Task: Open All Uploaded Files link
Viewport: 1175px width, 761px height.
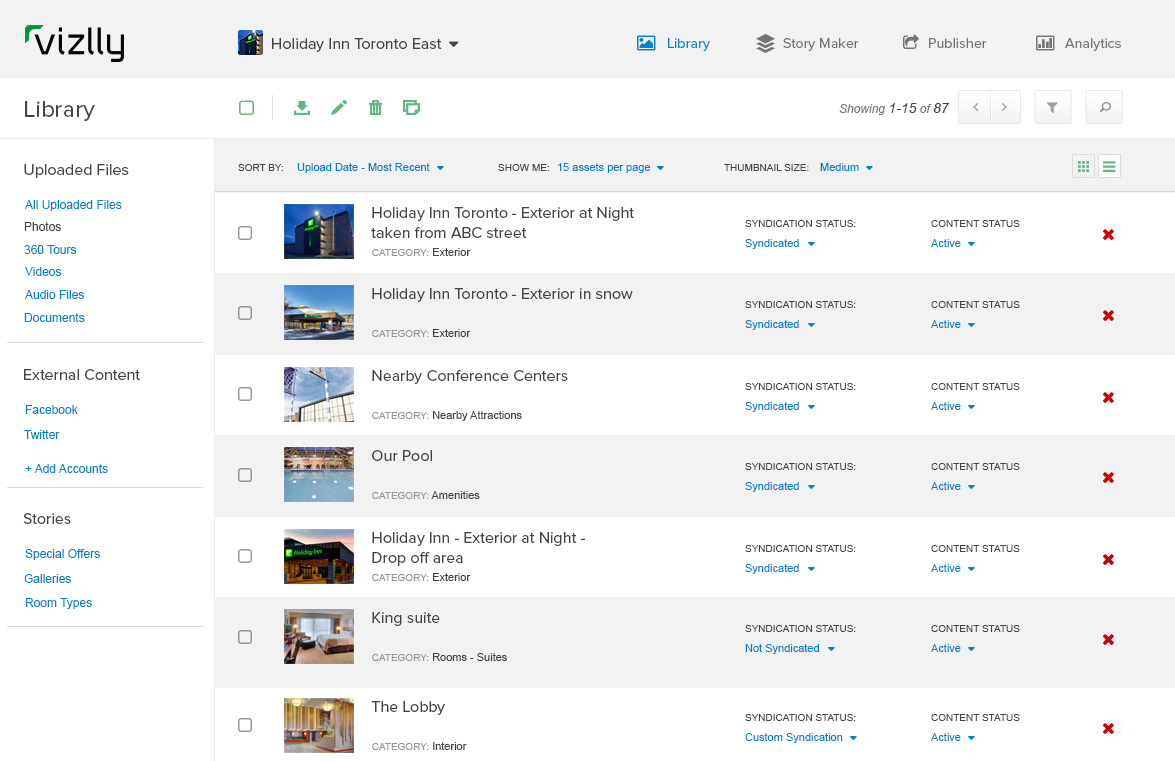Action: (x=73, y=204)
